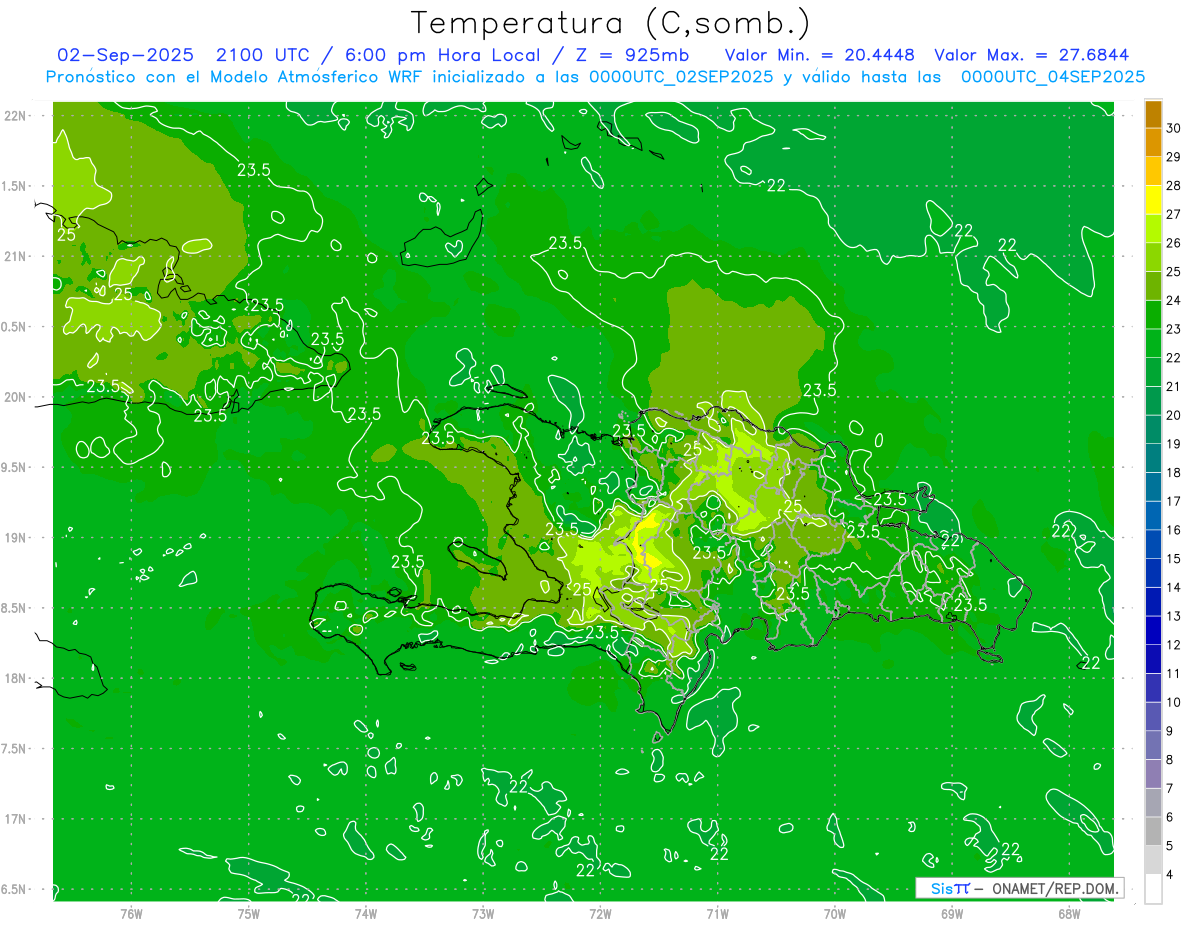Click longitude label '70W'

click(835, 914)
